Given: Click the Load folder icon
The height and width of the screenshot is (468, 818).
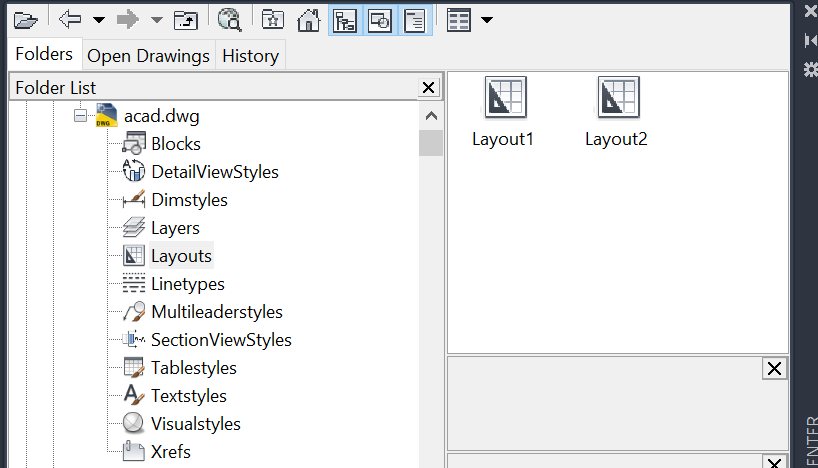Looking at the screenshot, I should pos(26,20).
